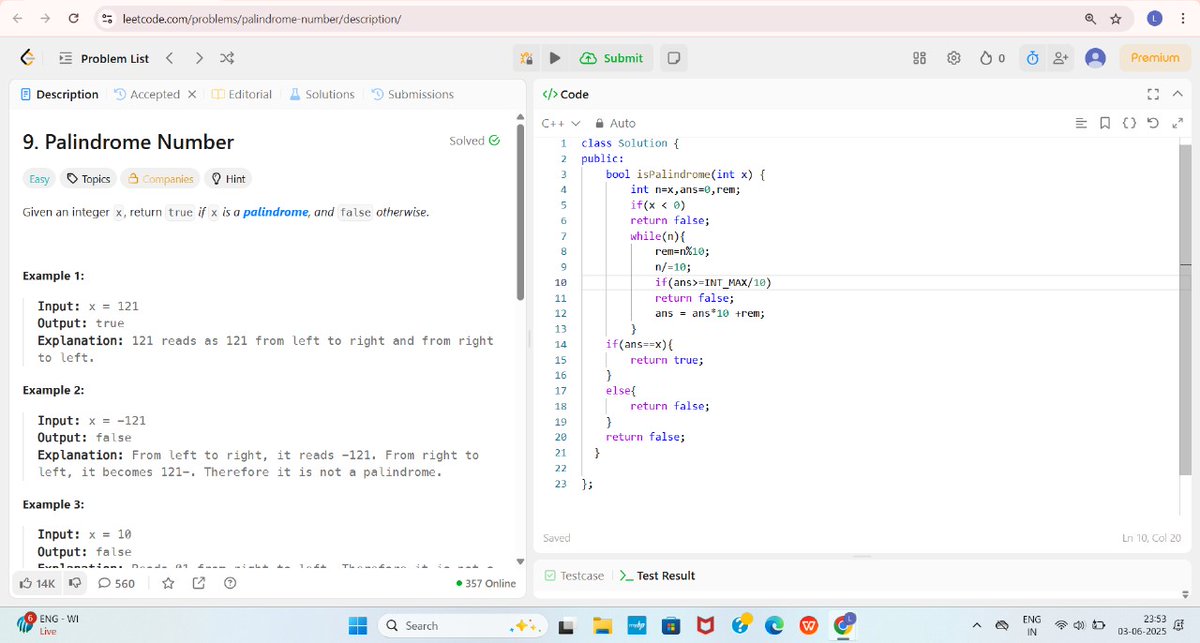Show the Hint
1200x643 pixels.
[x=228, y=179]
